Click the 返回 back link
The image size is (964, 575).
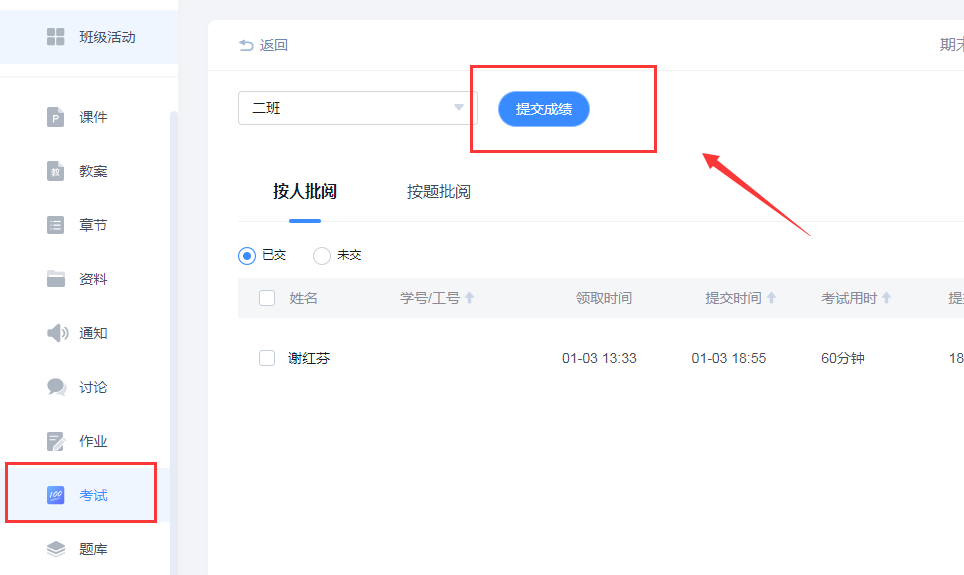[x=263, y=45]
